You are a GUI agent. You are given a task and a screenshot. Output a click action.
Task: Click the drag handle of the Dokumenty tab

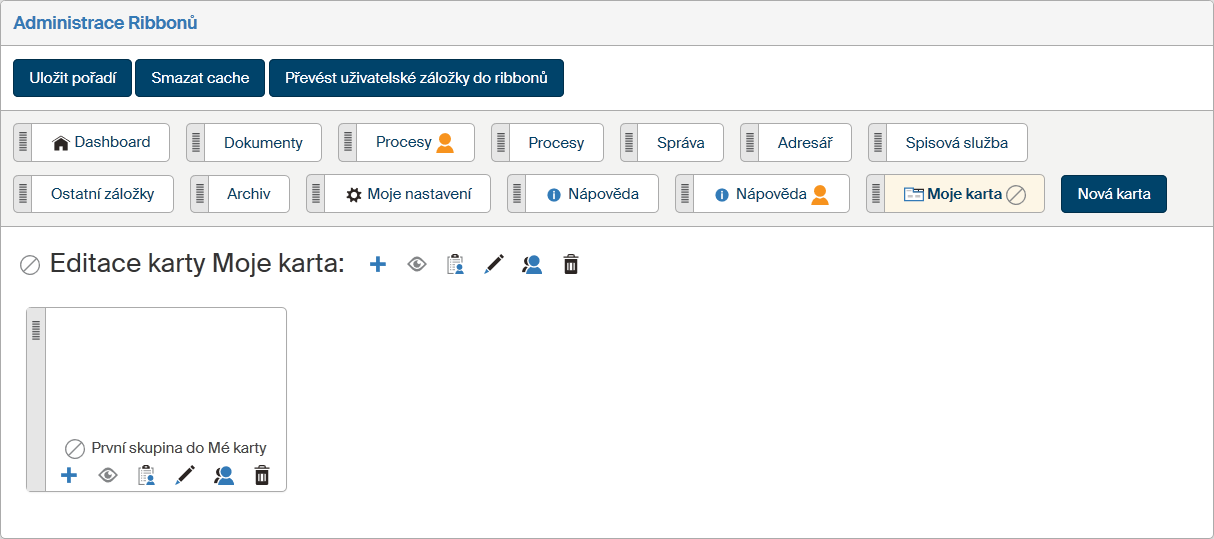point(196,142)
